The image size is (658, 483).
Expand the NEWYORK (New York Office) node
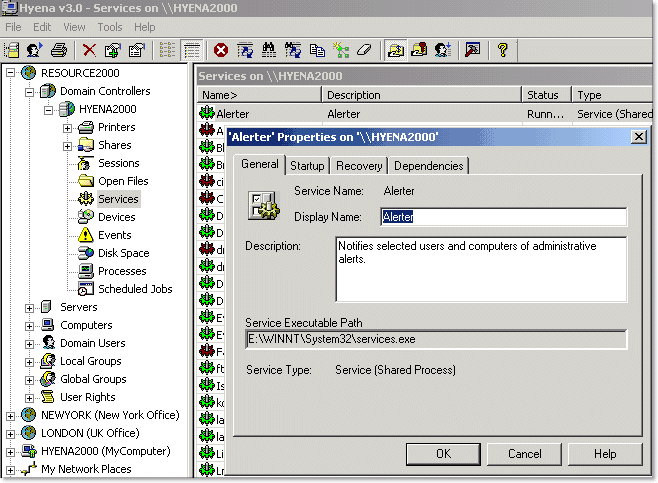(10, 416)
